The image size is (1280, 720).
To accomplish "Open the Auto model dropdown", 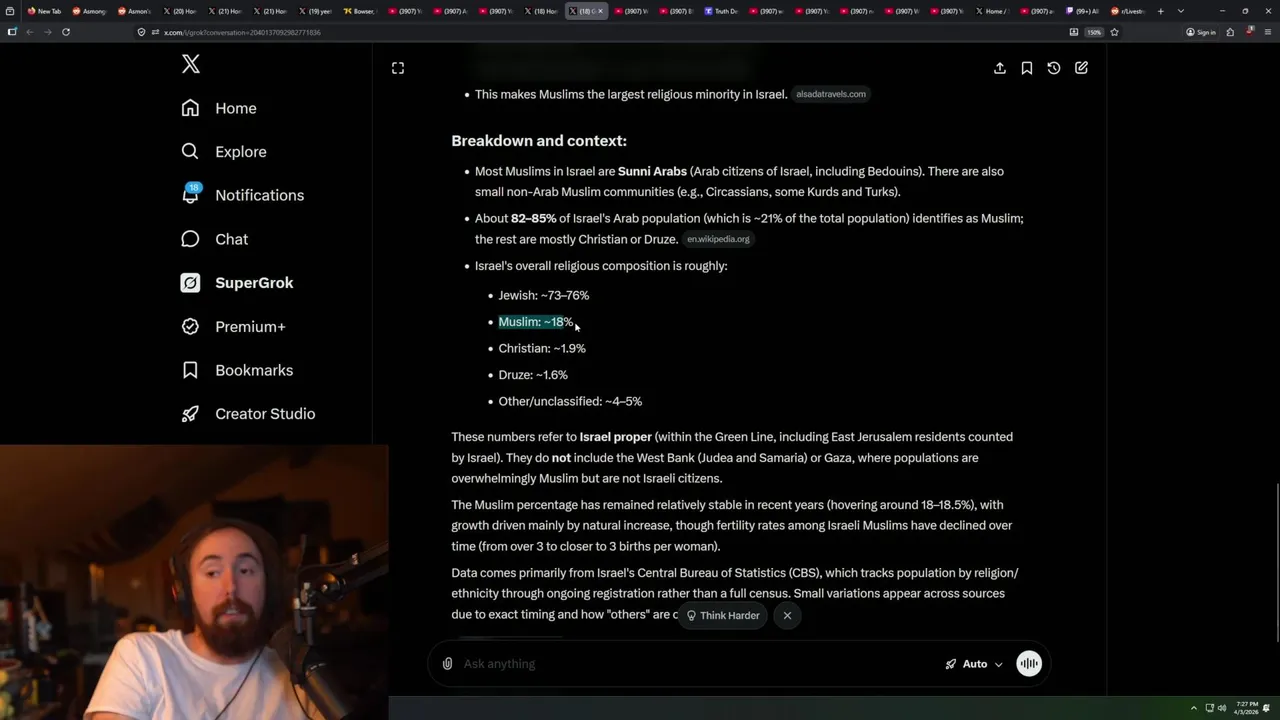I will [x=974, y=664].
